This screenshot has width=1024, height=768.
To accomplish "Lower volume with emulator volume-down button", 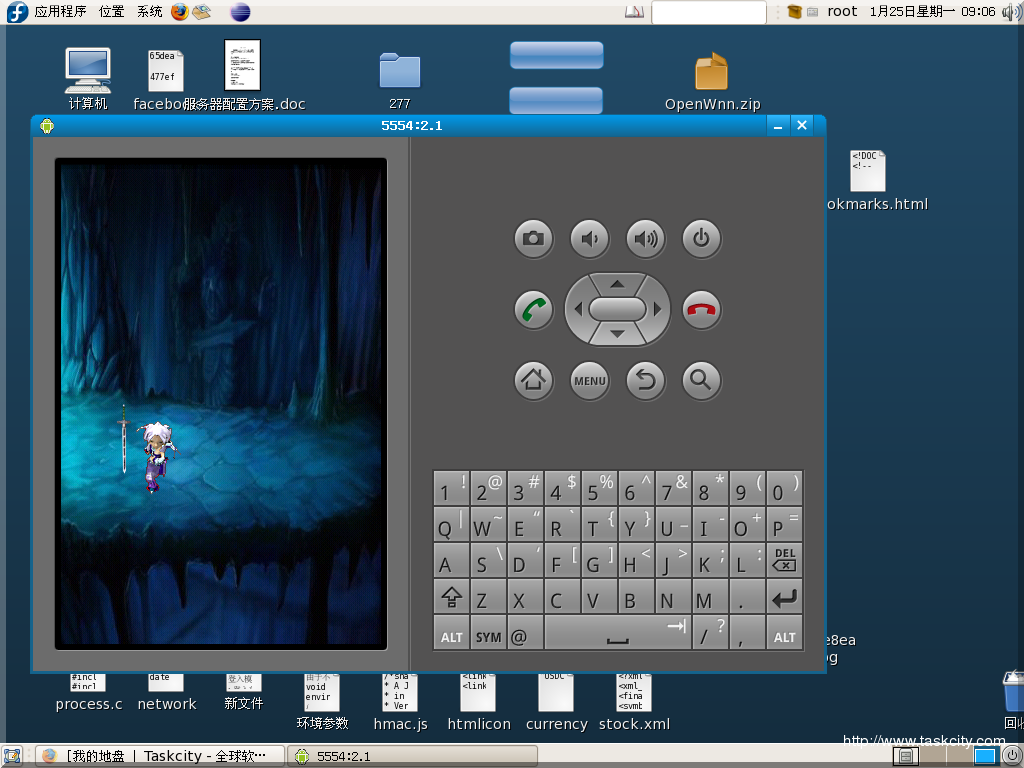I will click(590, 239).
